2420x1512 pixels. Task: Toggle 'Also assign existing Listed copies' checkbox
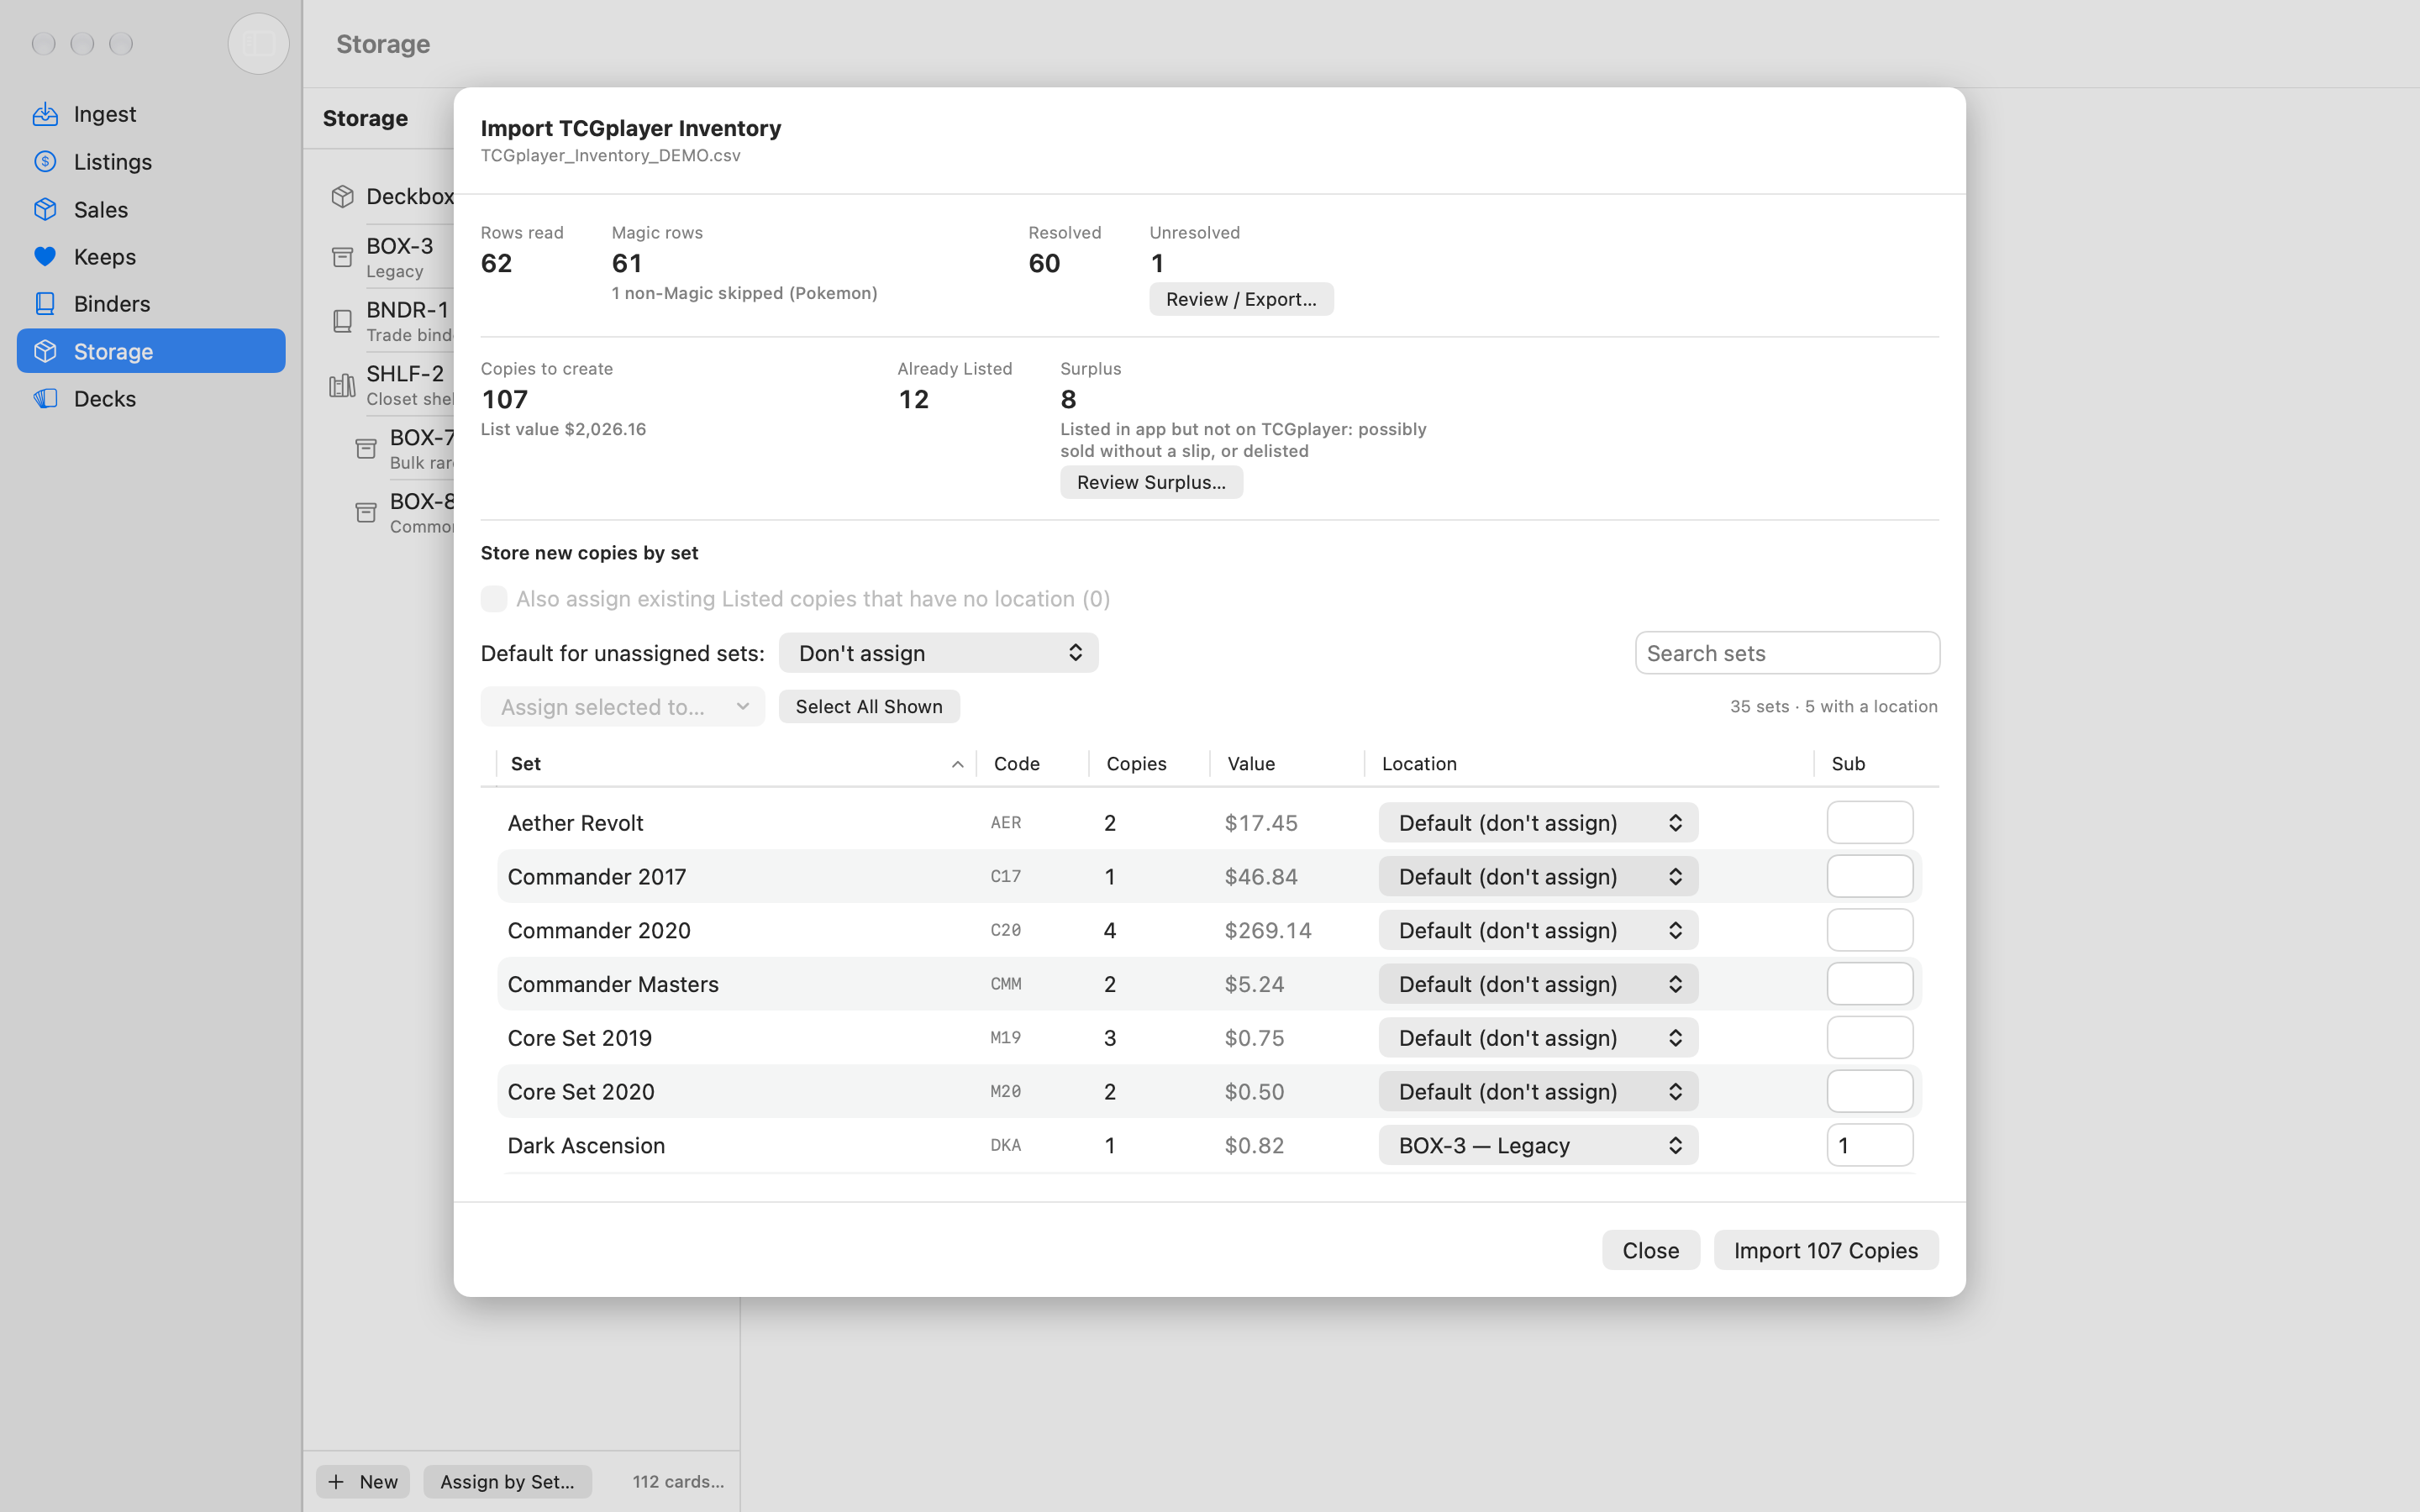click(494, 598)
